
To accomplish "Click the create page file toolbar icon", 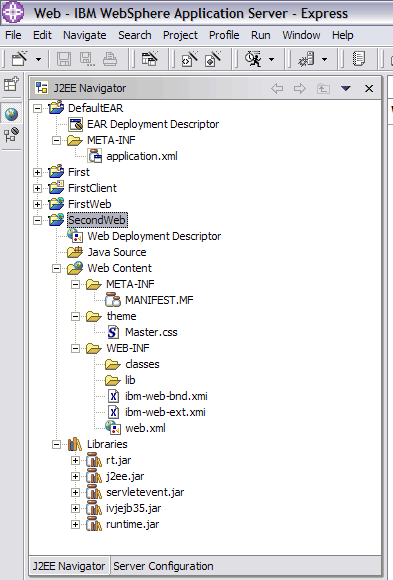I will 189,59.
